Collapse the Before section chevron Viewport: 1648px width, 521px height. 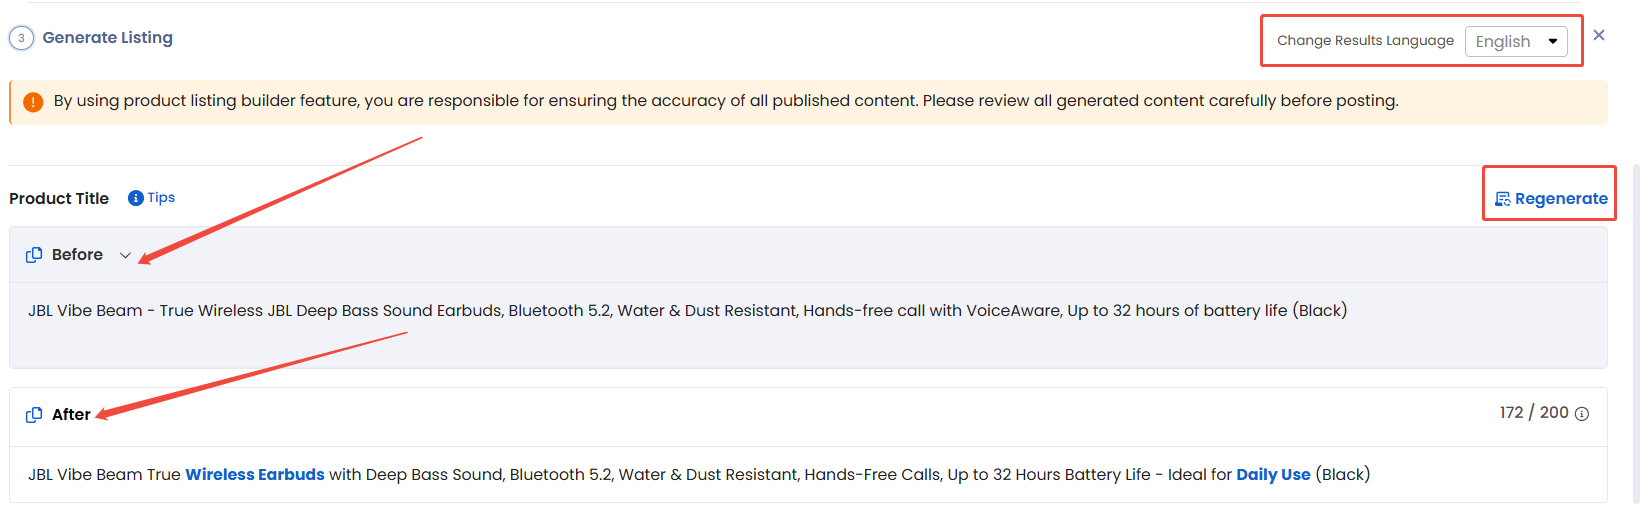pyautogui.click(x=125, y=255)
